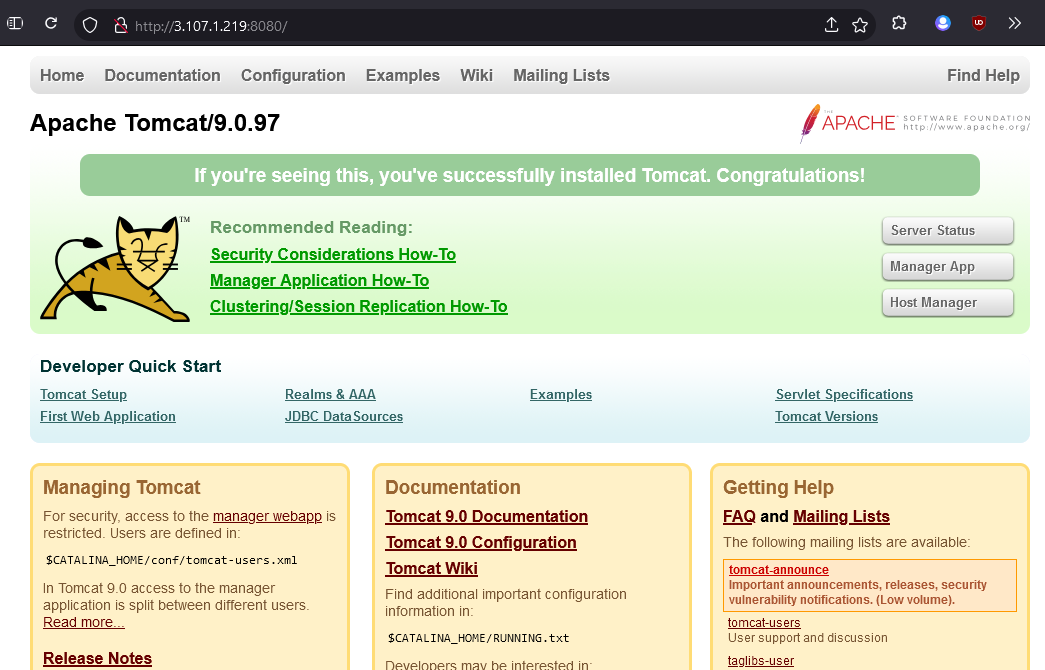This screenshot has height=670, width=1045.
Task: Open the manager webapp link
Action: click(x=267, y=516)
